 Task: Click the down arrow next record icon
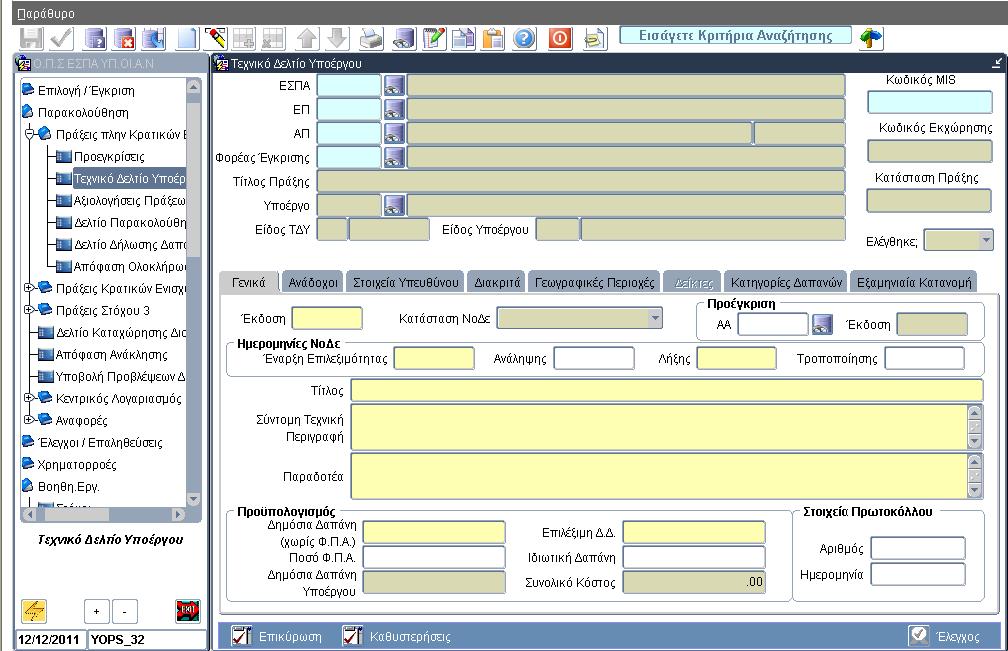tap(338, 39)
